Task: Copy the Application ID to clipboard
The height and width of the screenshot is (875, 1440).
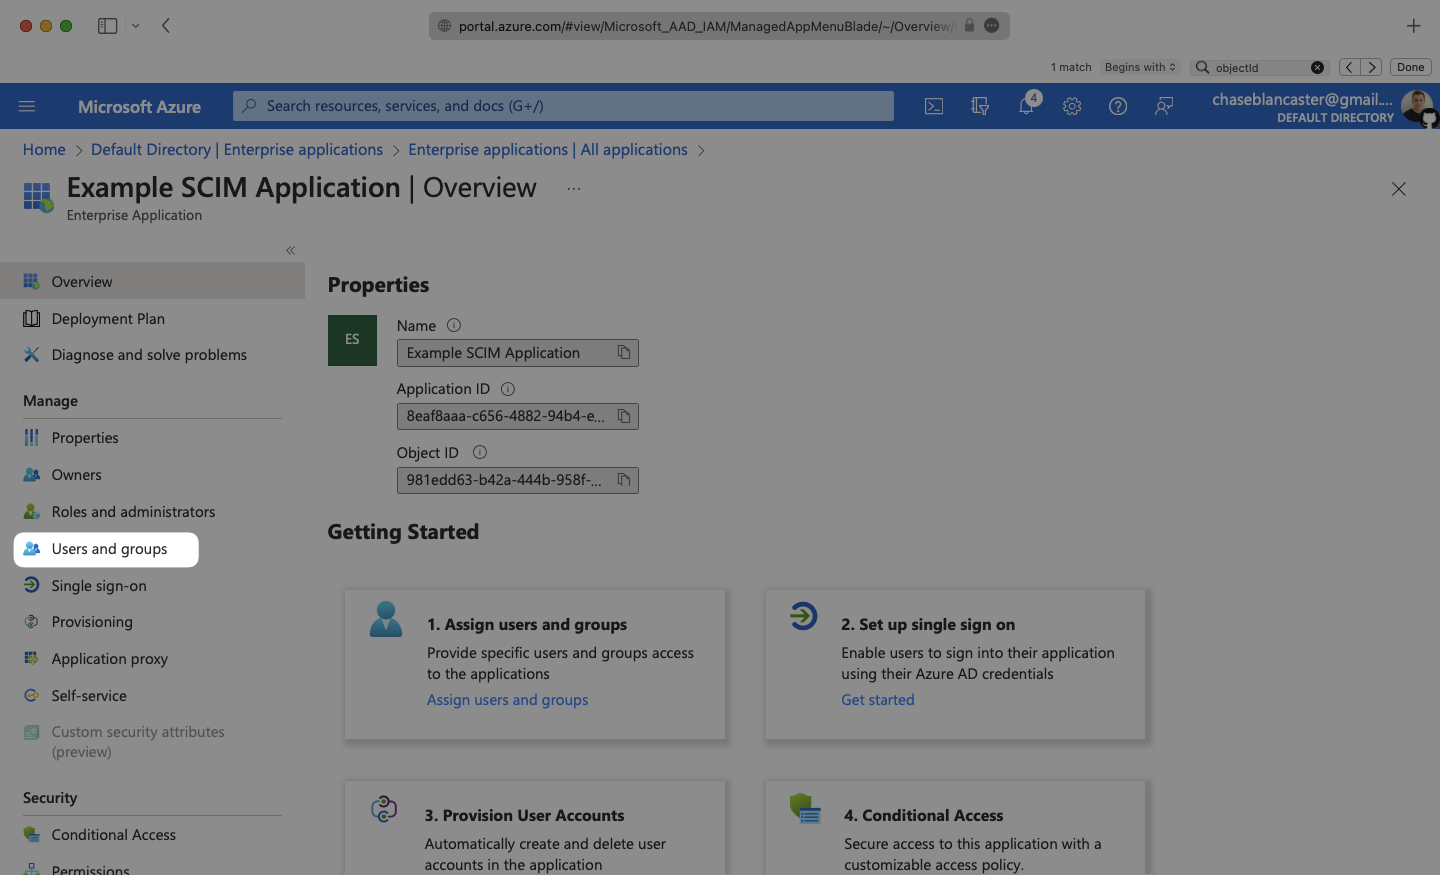Action: pyautogui.click(x=624, y=416)
